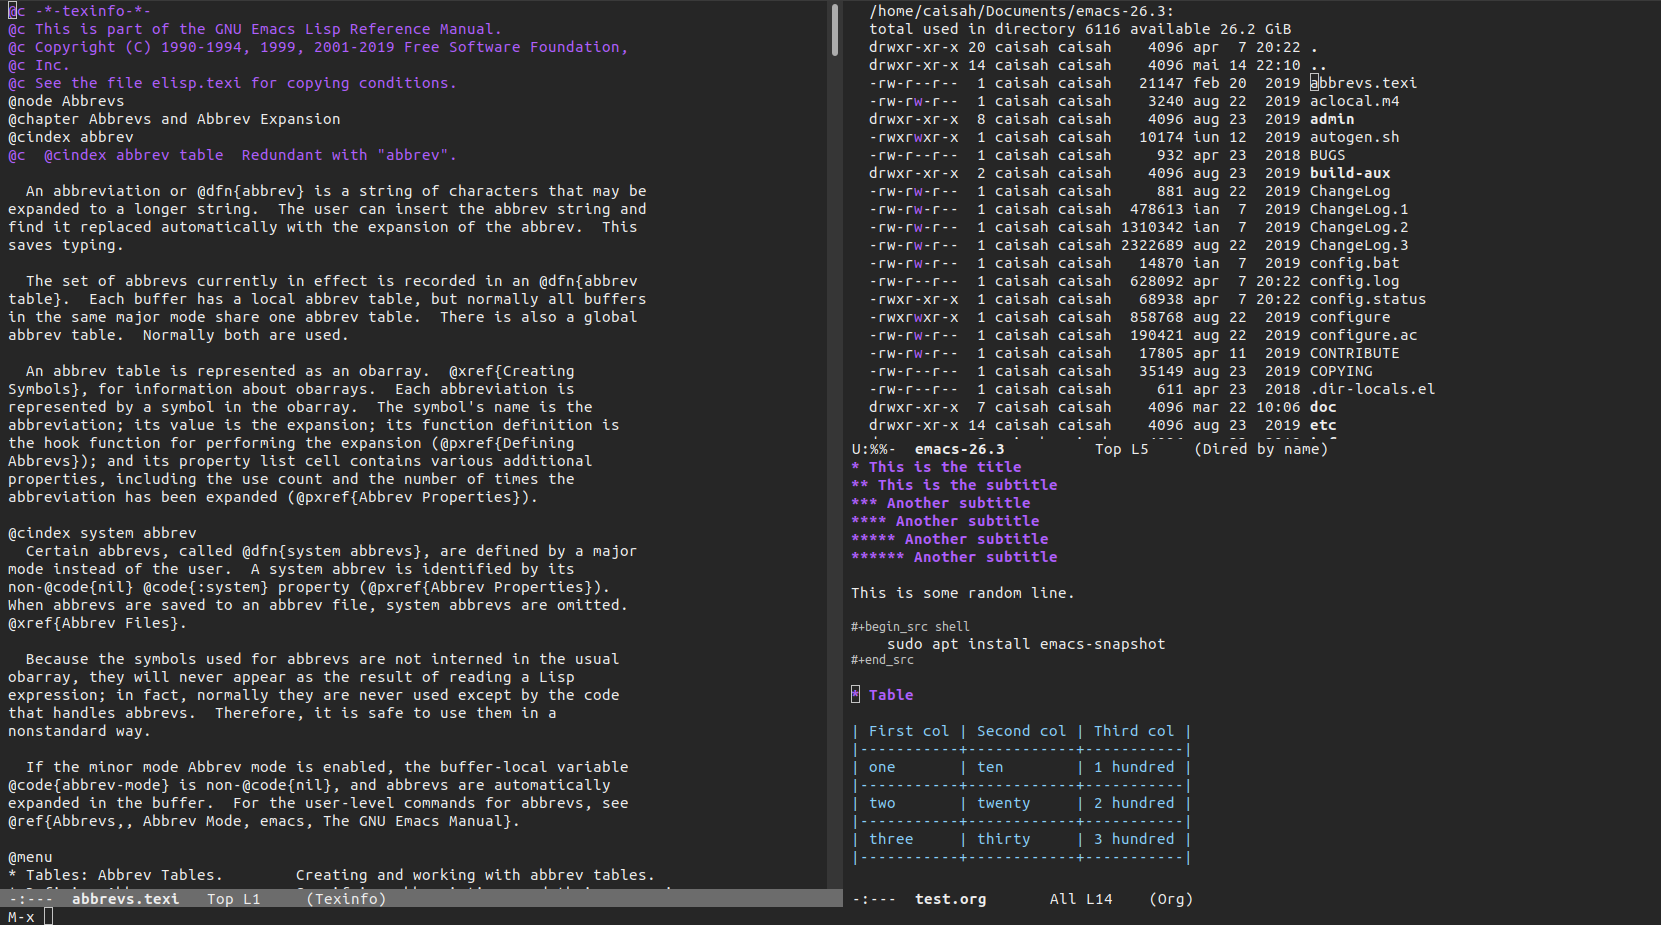Click the M-x minibuffer prompt input
The height and width of the screenshot is (925, 1661).
click(x=48, y=917)
